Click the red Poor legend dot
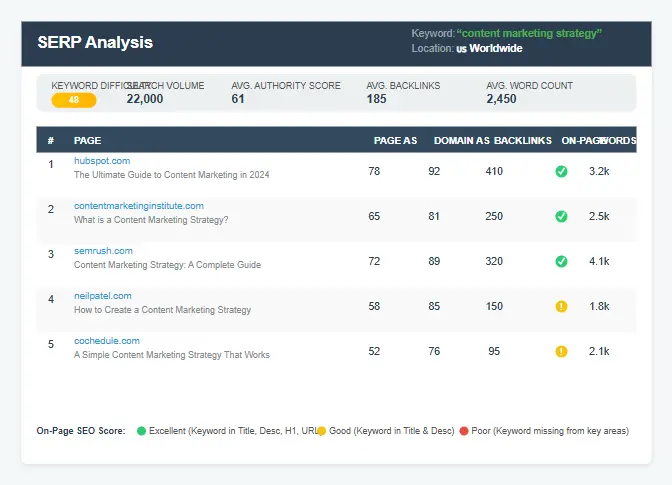The image size is (672, 485). (x=464, y=431)
